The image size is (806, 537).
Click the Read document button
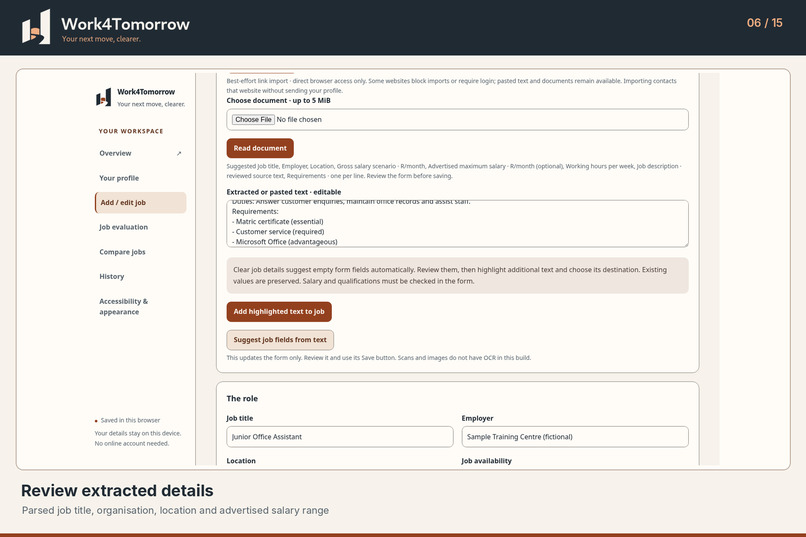coord(260,148)
